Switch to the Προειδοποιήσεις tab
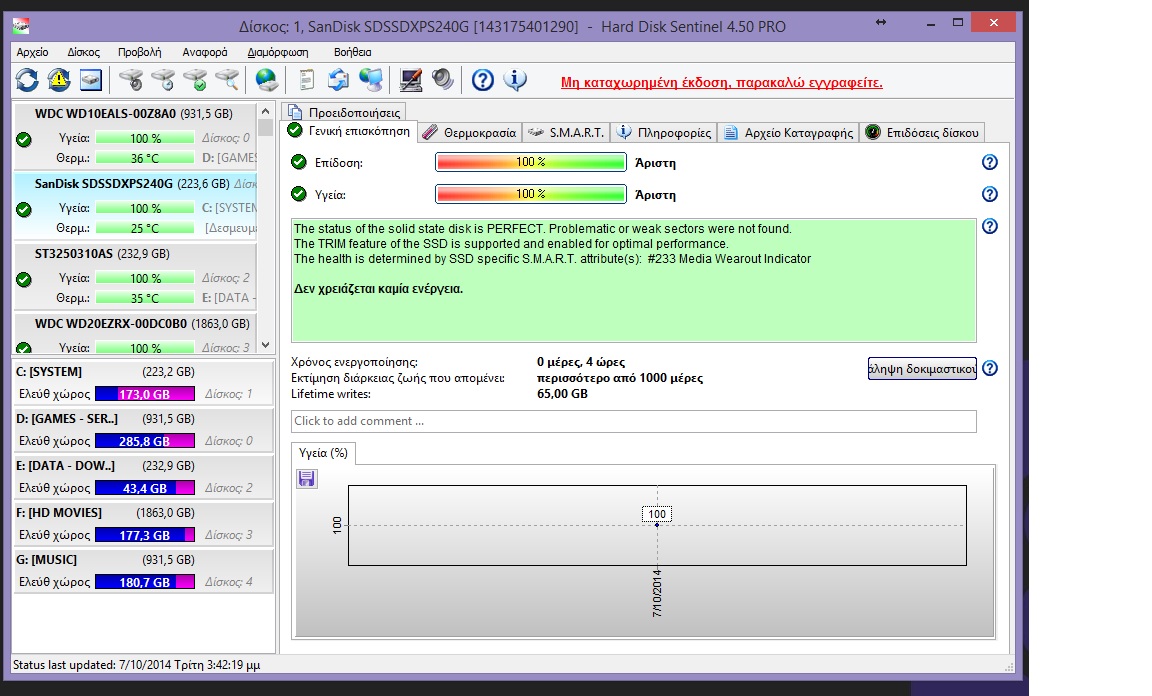This screenshot has width=1152, height=696. pyautogui.click(x=345, y=112)
